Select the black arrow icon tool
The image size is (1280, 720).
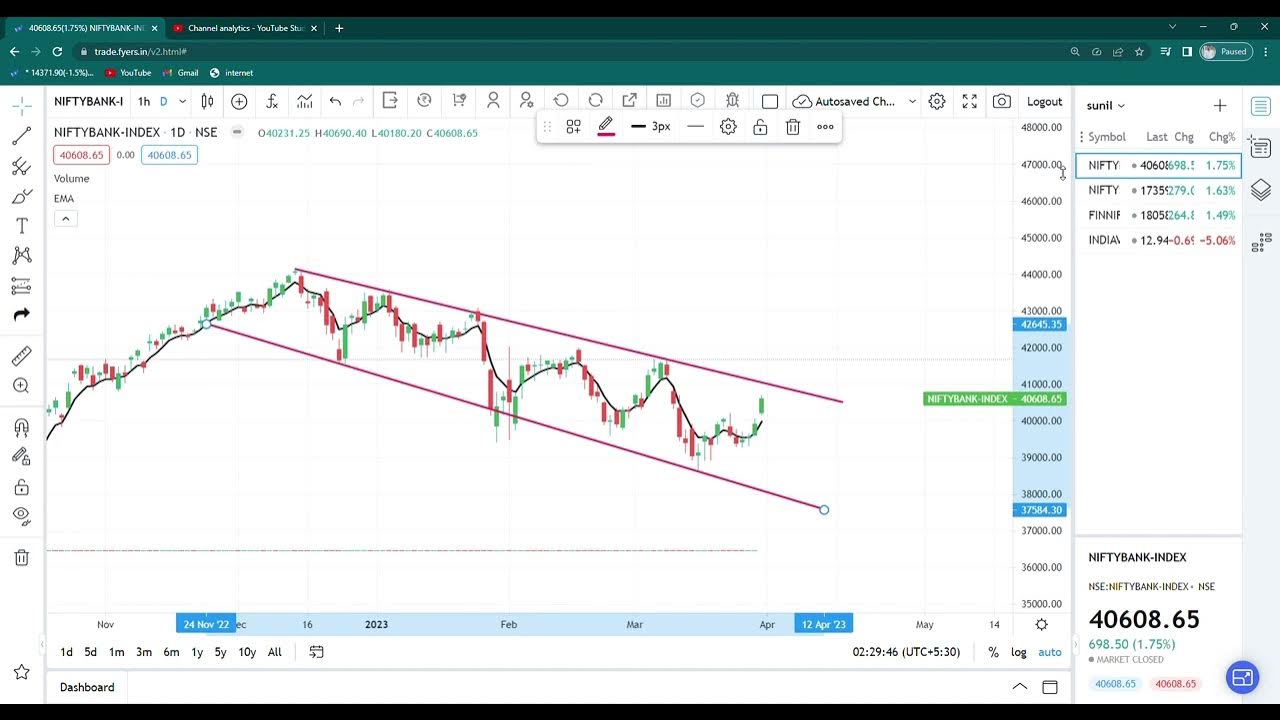[x=21, y=315]
